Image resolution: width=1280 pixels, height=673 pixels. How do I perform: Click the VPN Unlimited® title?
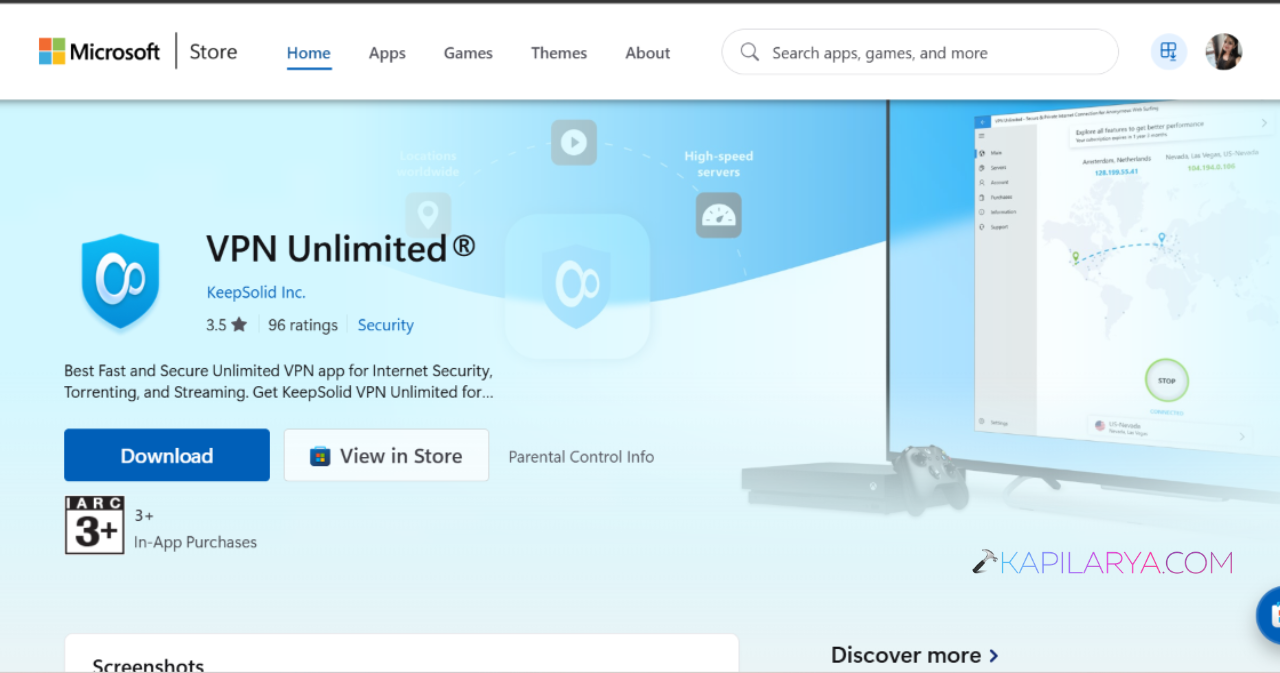coord(341,248)
